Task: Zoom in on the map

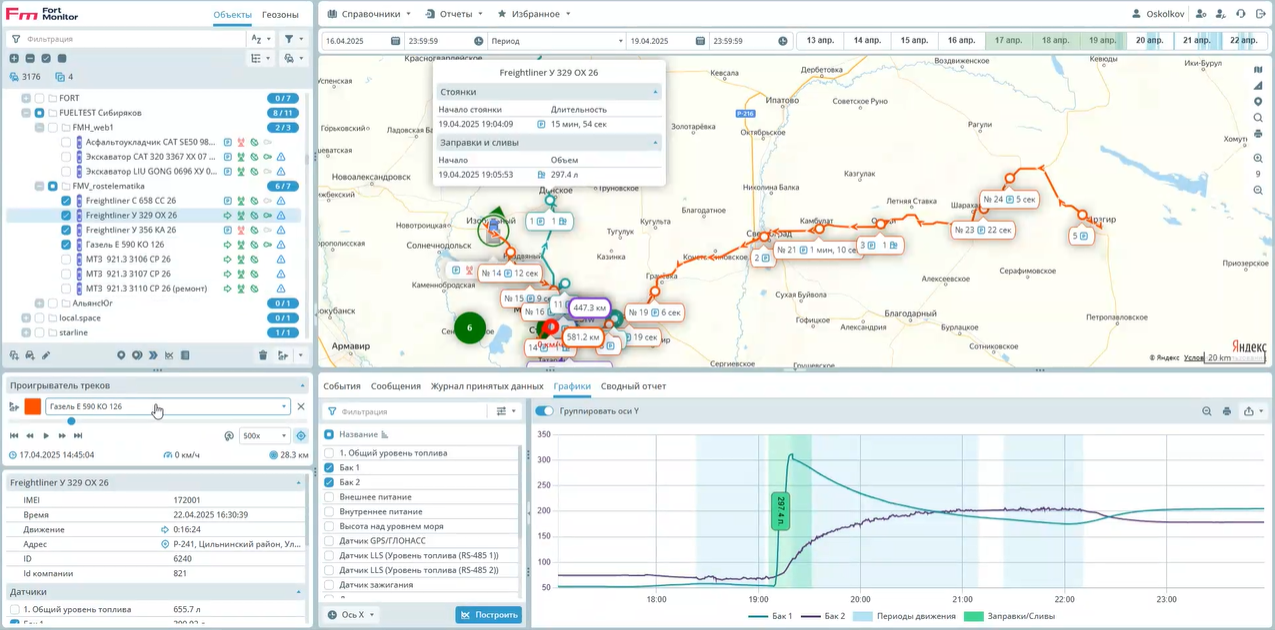Action: click(x=1258, y=158)
